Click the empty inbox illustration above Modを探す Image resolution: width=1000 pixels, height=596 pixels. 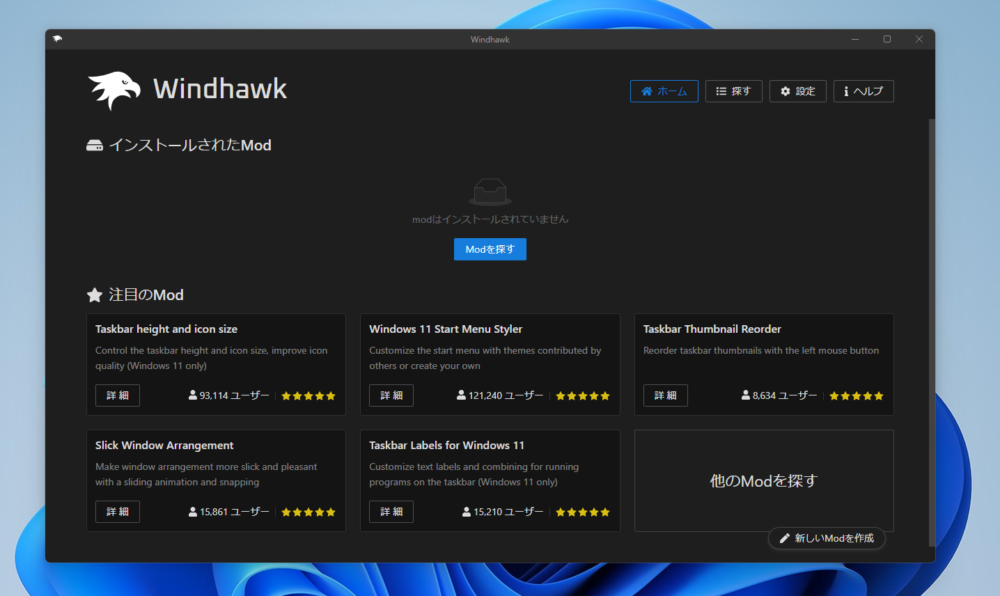(489, 191)
